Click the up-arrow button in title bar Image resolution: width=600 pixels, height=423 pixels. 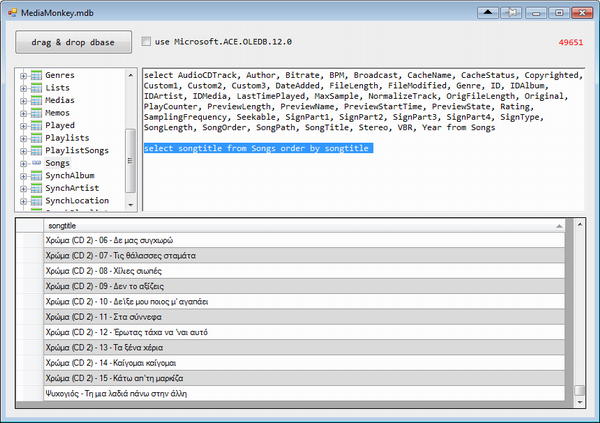coord(488,13)
